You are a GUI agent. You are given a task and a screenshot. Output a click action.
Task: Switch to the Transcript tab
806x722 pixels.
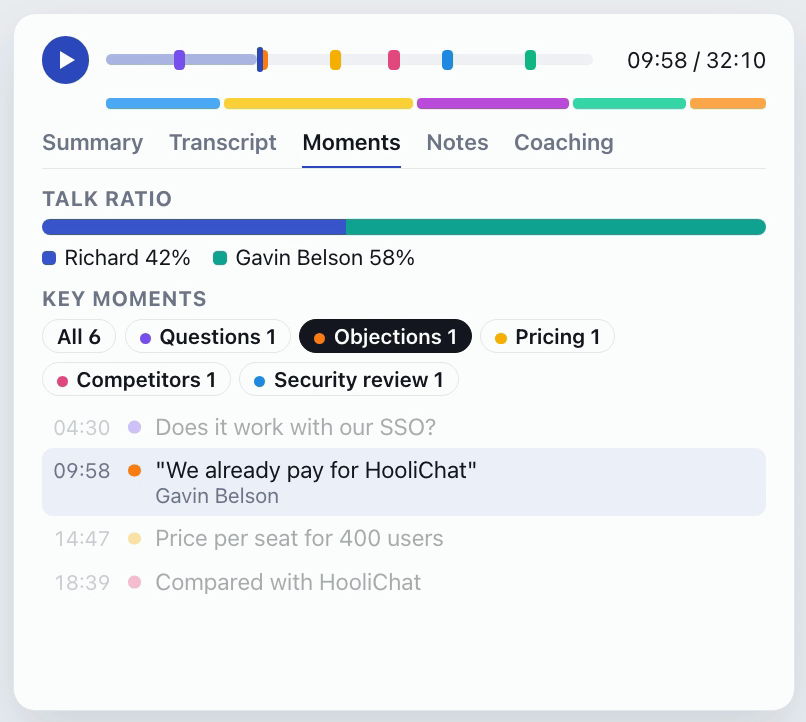(x=223, y=143)
